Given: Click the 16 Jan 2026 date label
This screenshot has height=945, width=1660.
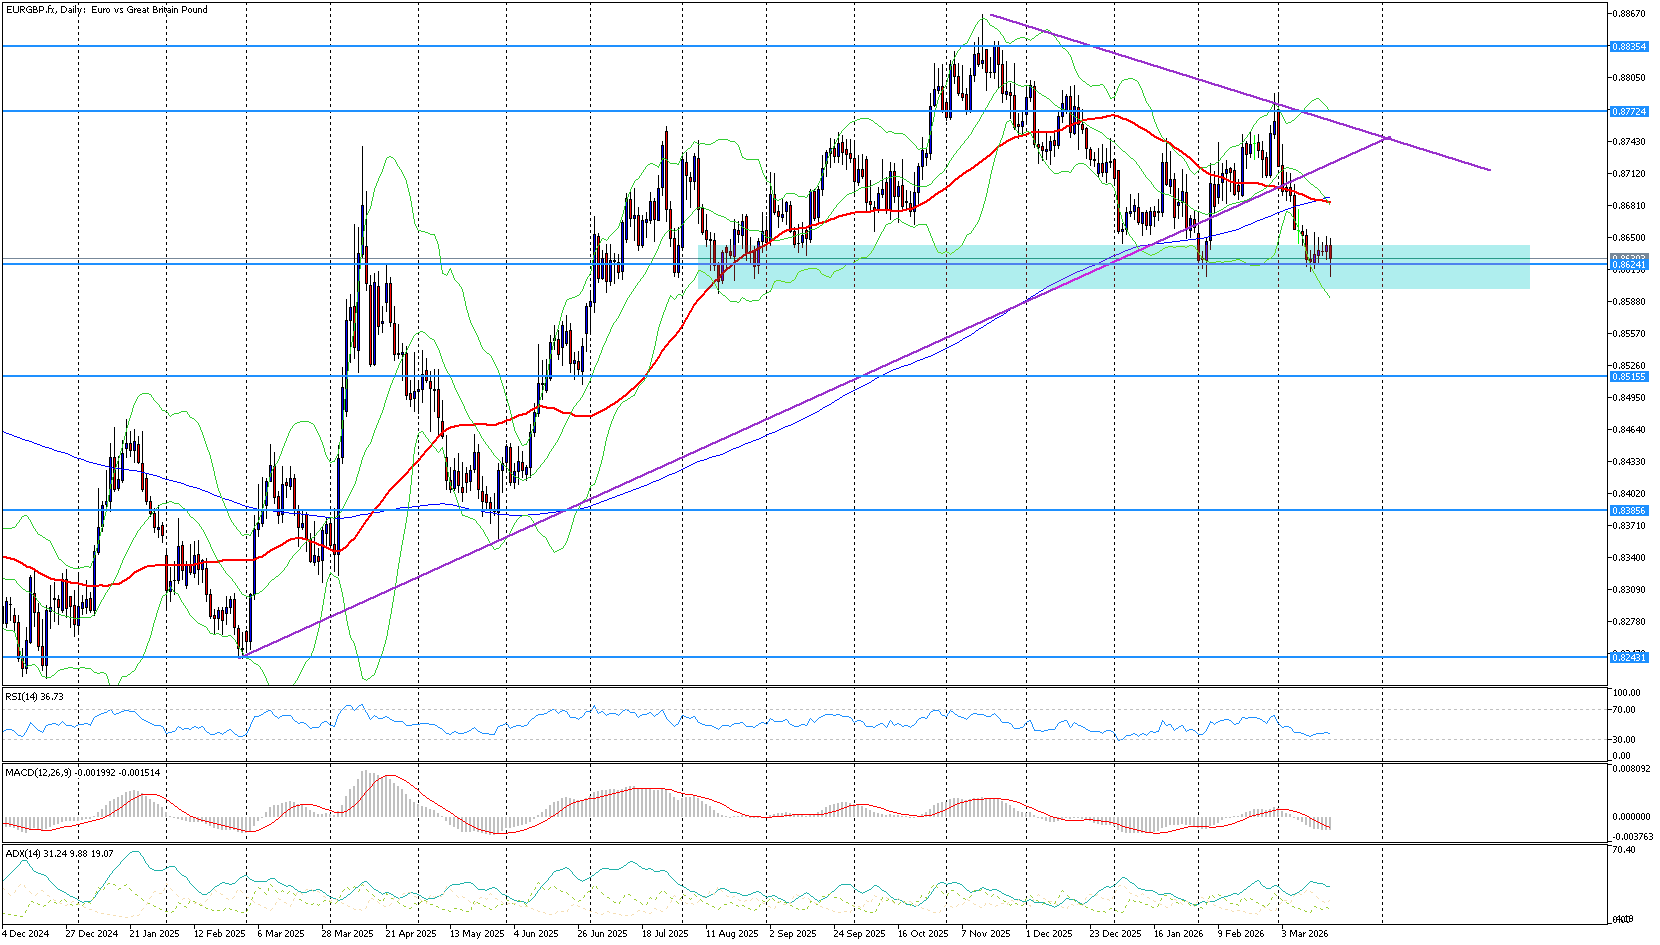Looking at the screenshot, I should [1179, 934].
